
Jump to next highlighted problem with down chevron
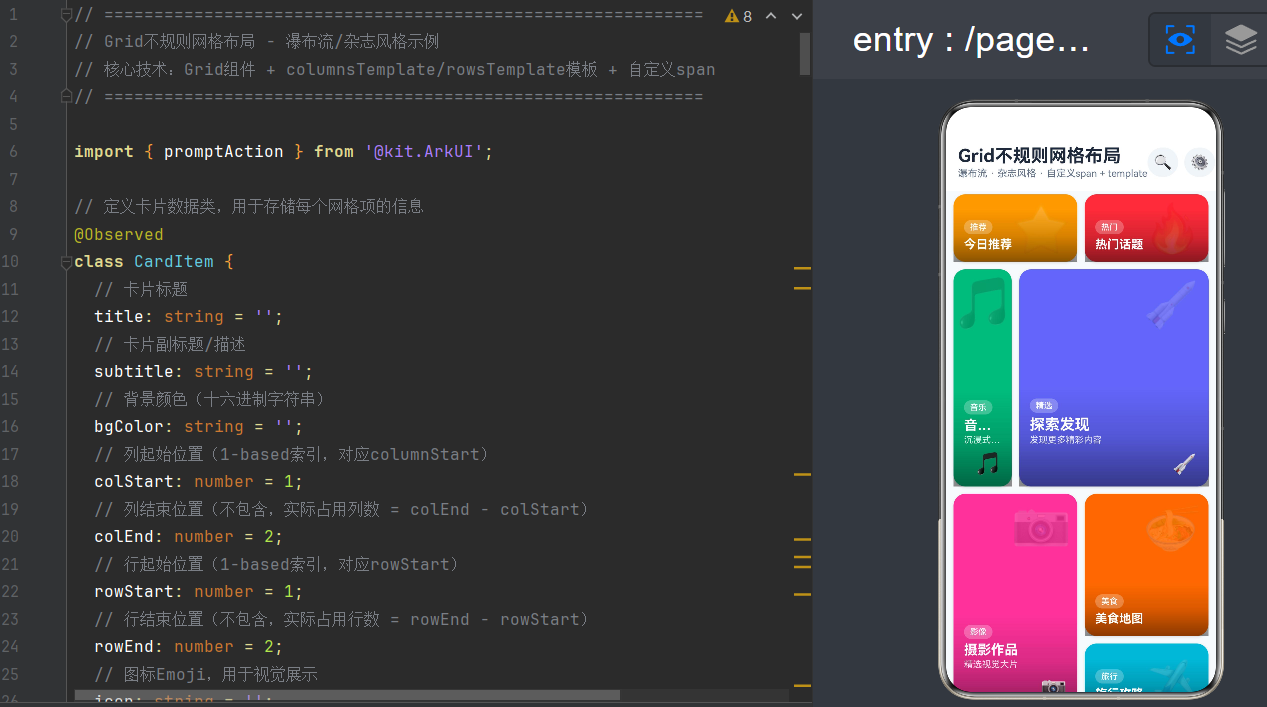click(x=797, y=16)
